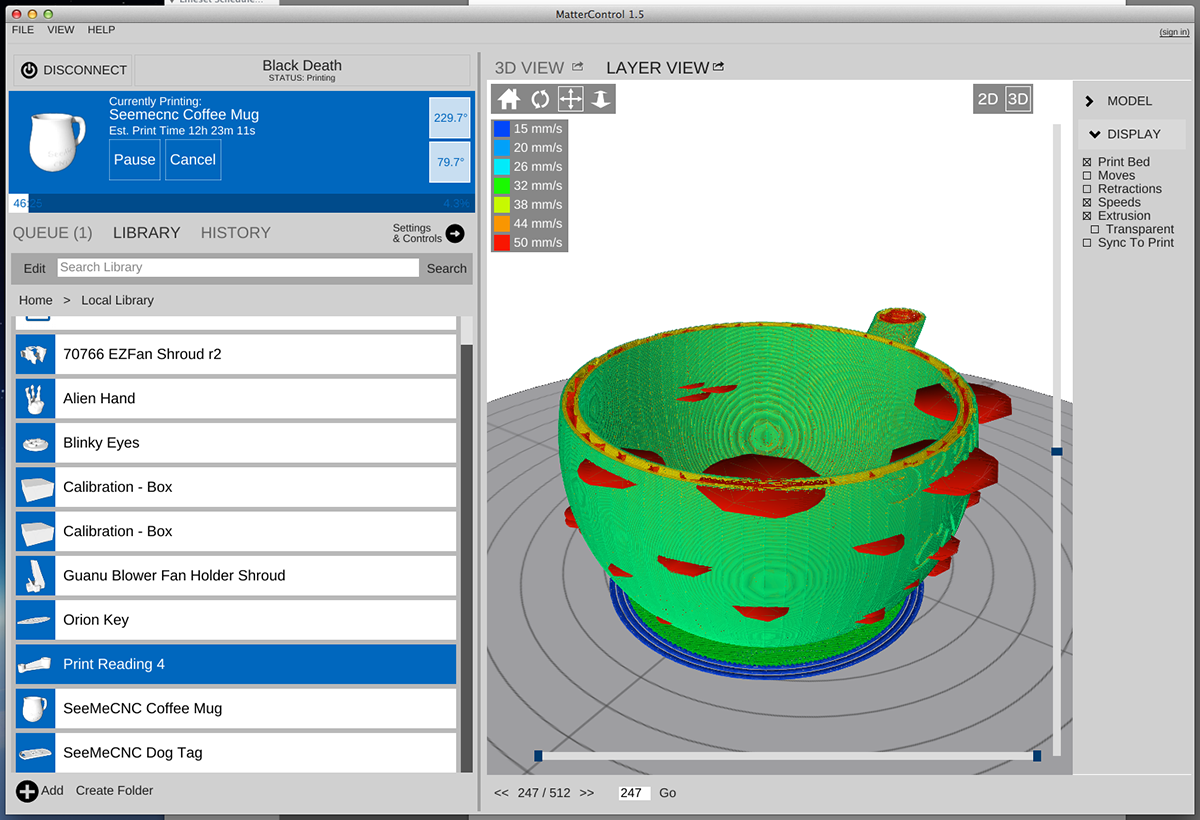This screenshot has width=1200, height=820.
Task: Click the DISCONNECT button
Action: coord(73,70)
